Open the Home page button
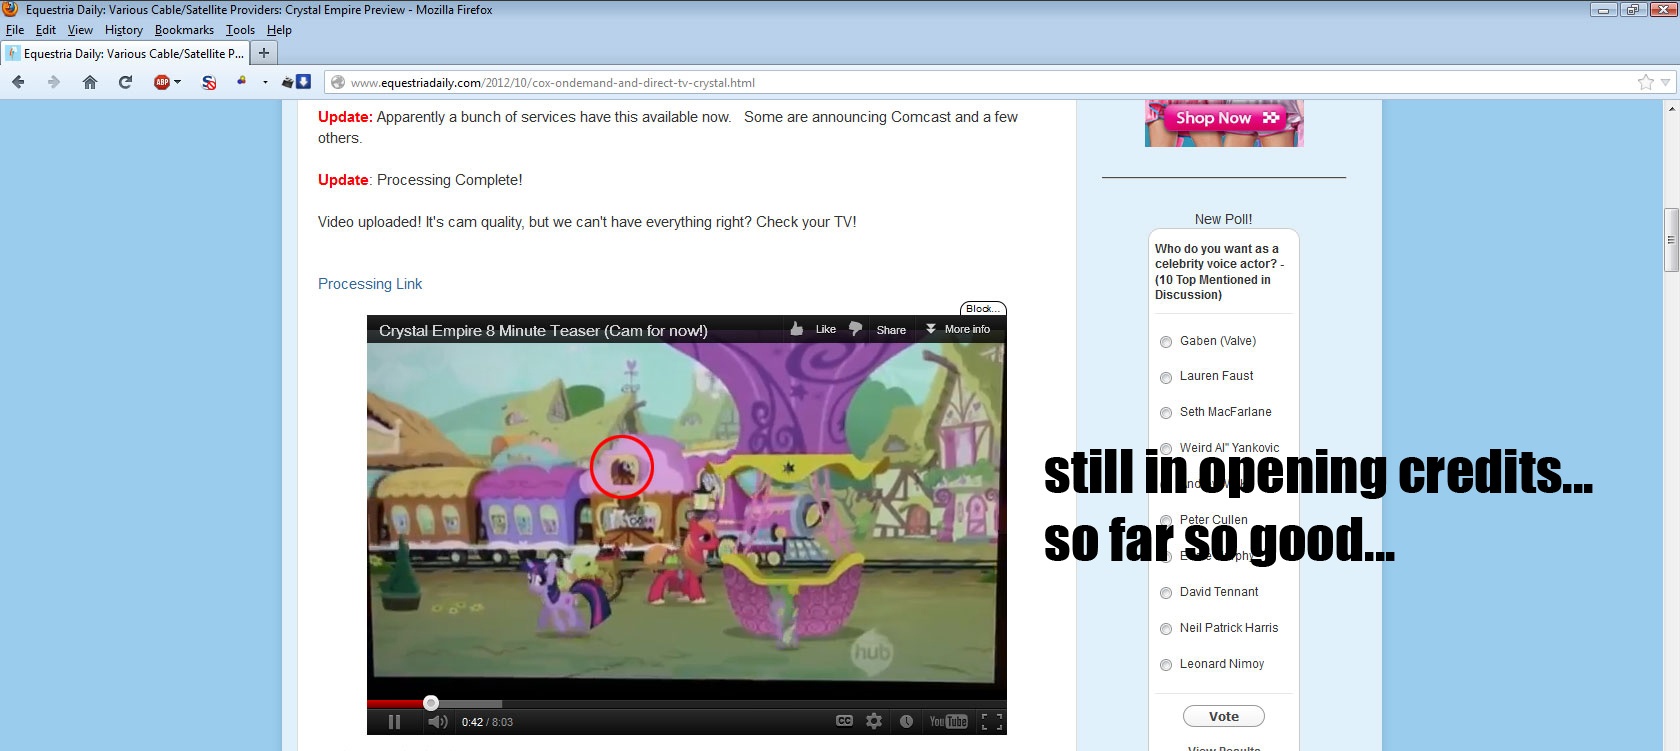The width and height of the screenshot is (1680, 751). 90,82
